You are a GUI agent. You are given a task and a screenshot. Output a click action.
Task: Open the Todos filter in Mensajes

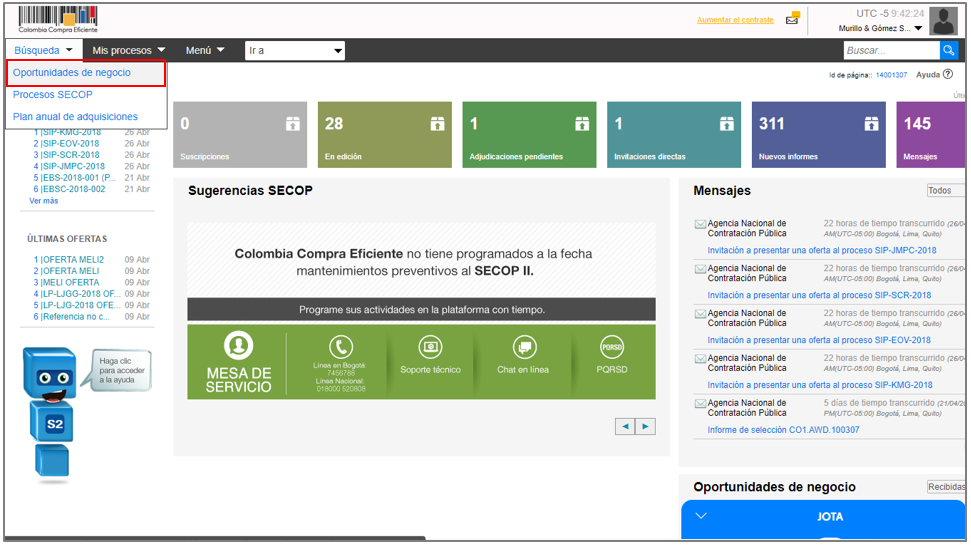(945, 191)
